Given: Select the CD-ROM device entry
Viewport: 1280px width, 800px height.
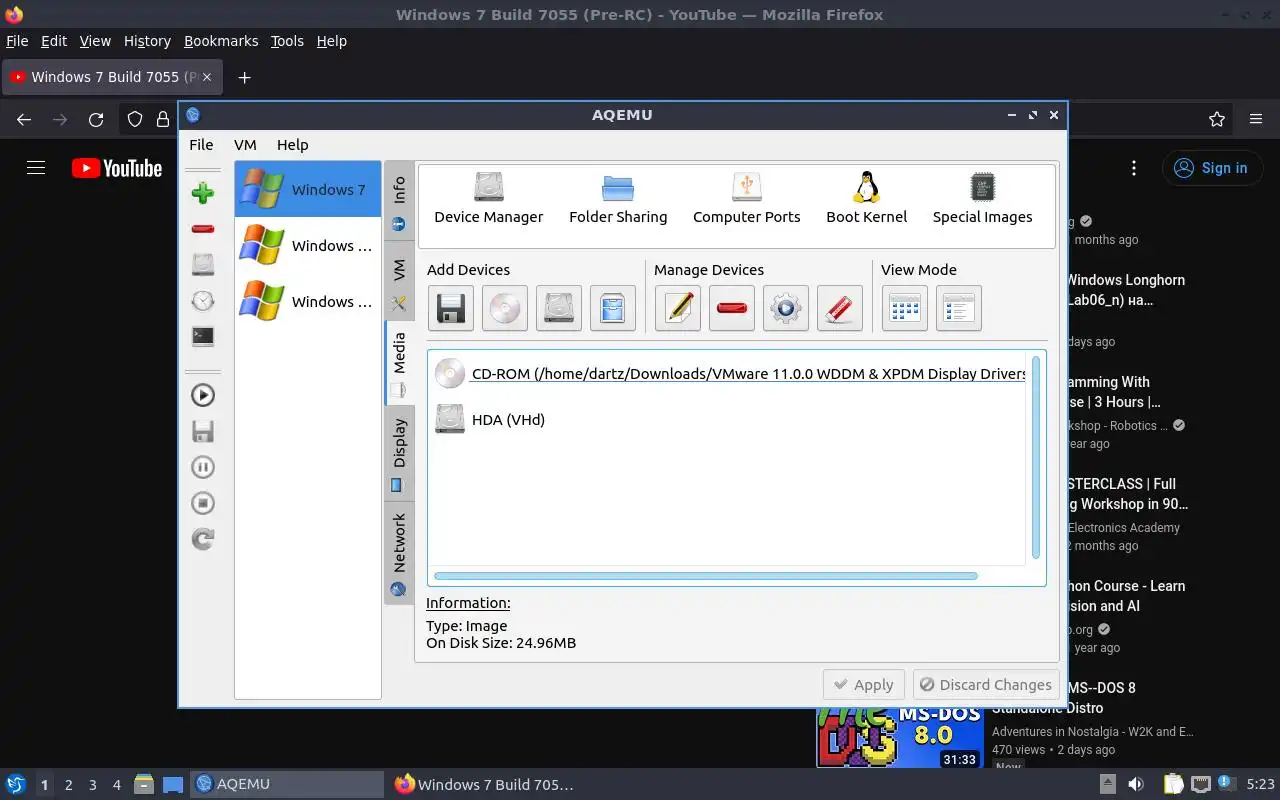Looking at the screenshot, I should (x=730, y=374).
